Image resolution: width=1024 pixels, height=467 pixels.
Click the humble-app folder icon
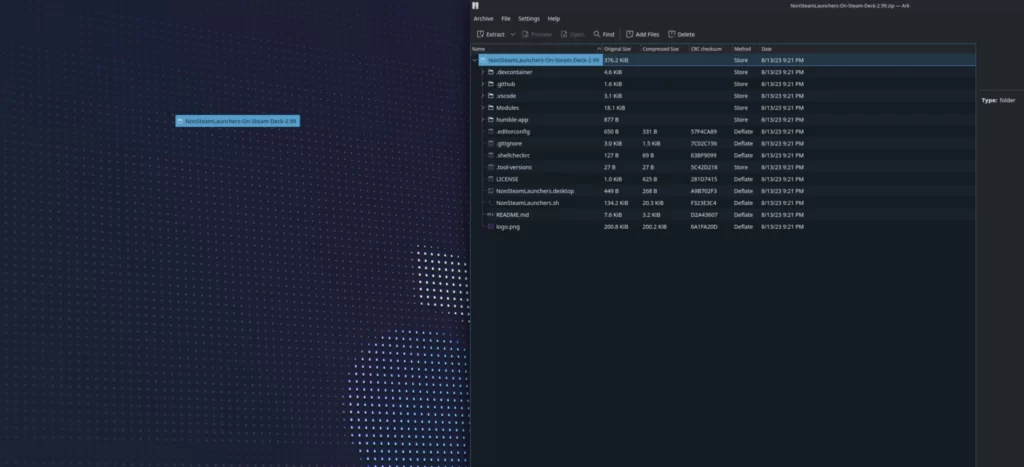click(x=490, y=120)
